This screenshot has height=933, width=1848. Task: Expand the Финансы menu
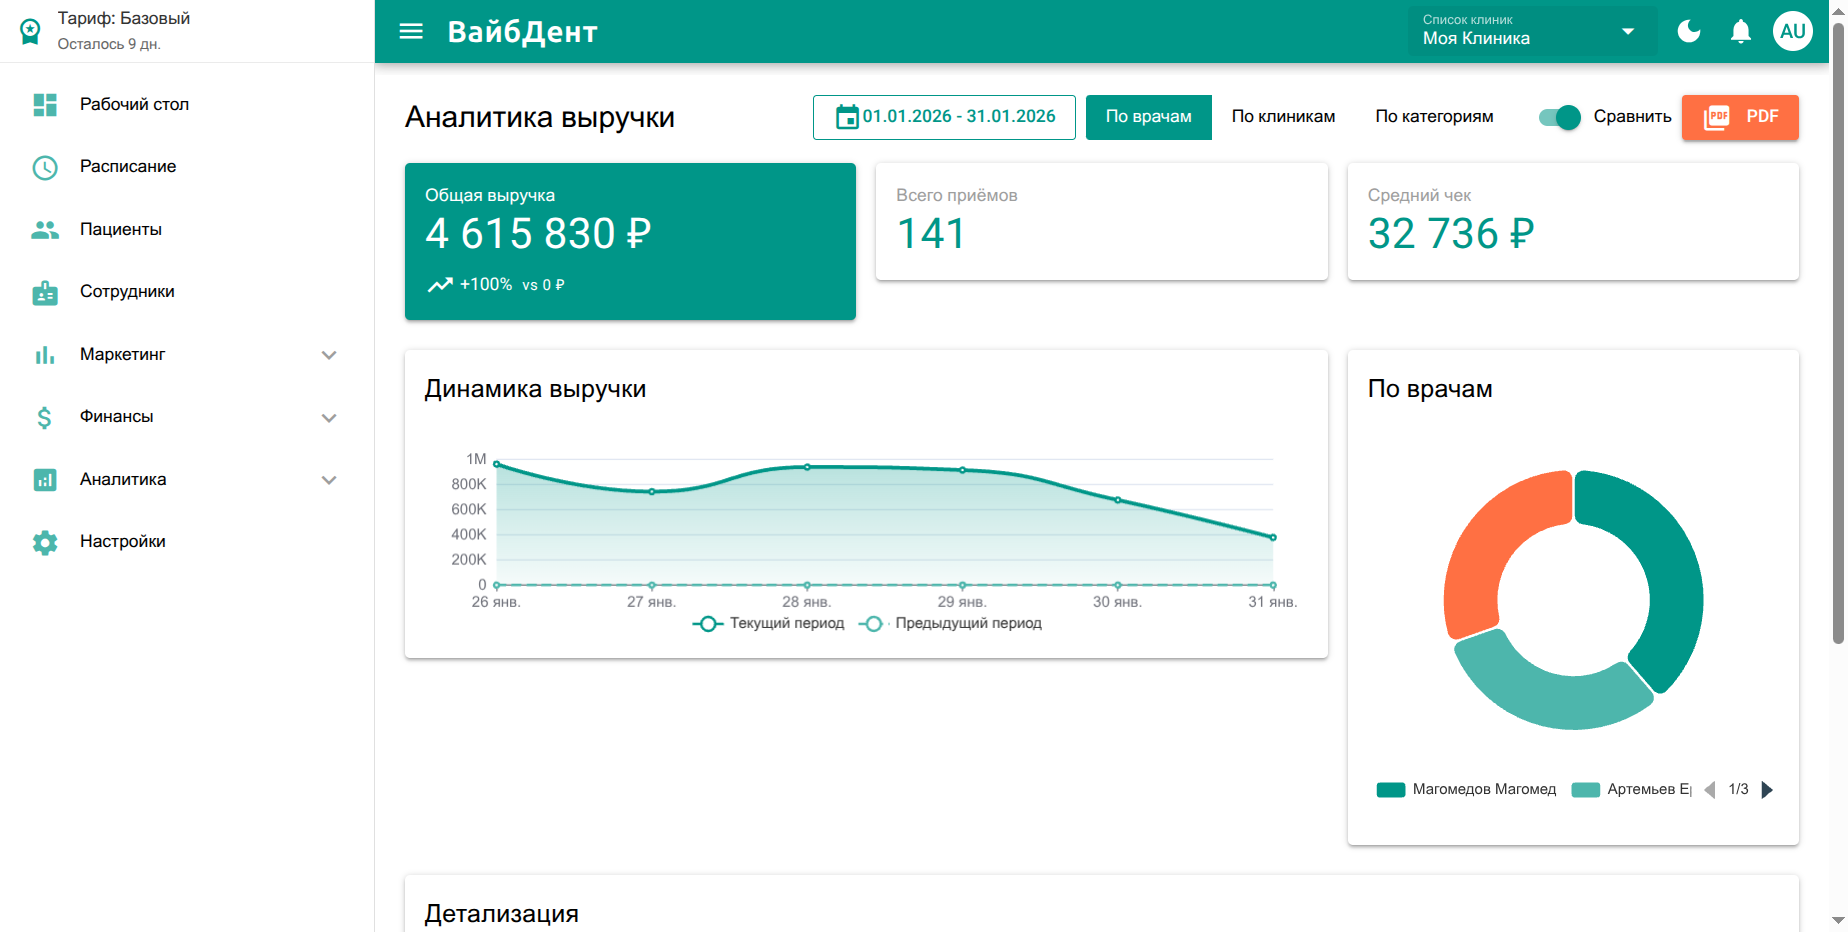(116, 416)
